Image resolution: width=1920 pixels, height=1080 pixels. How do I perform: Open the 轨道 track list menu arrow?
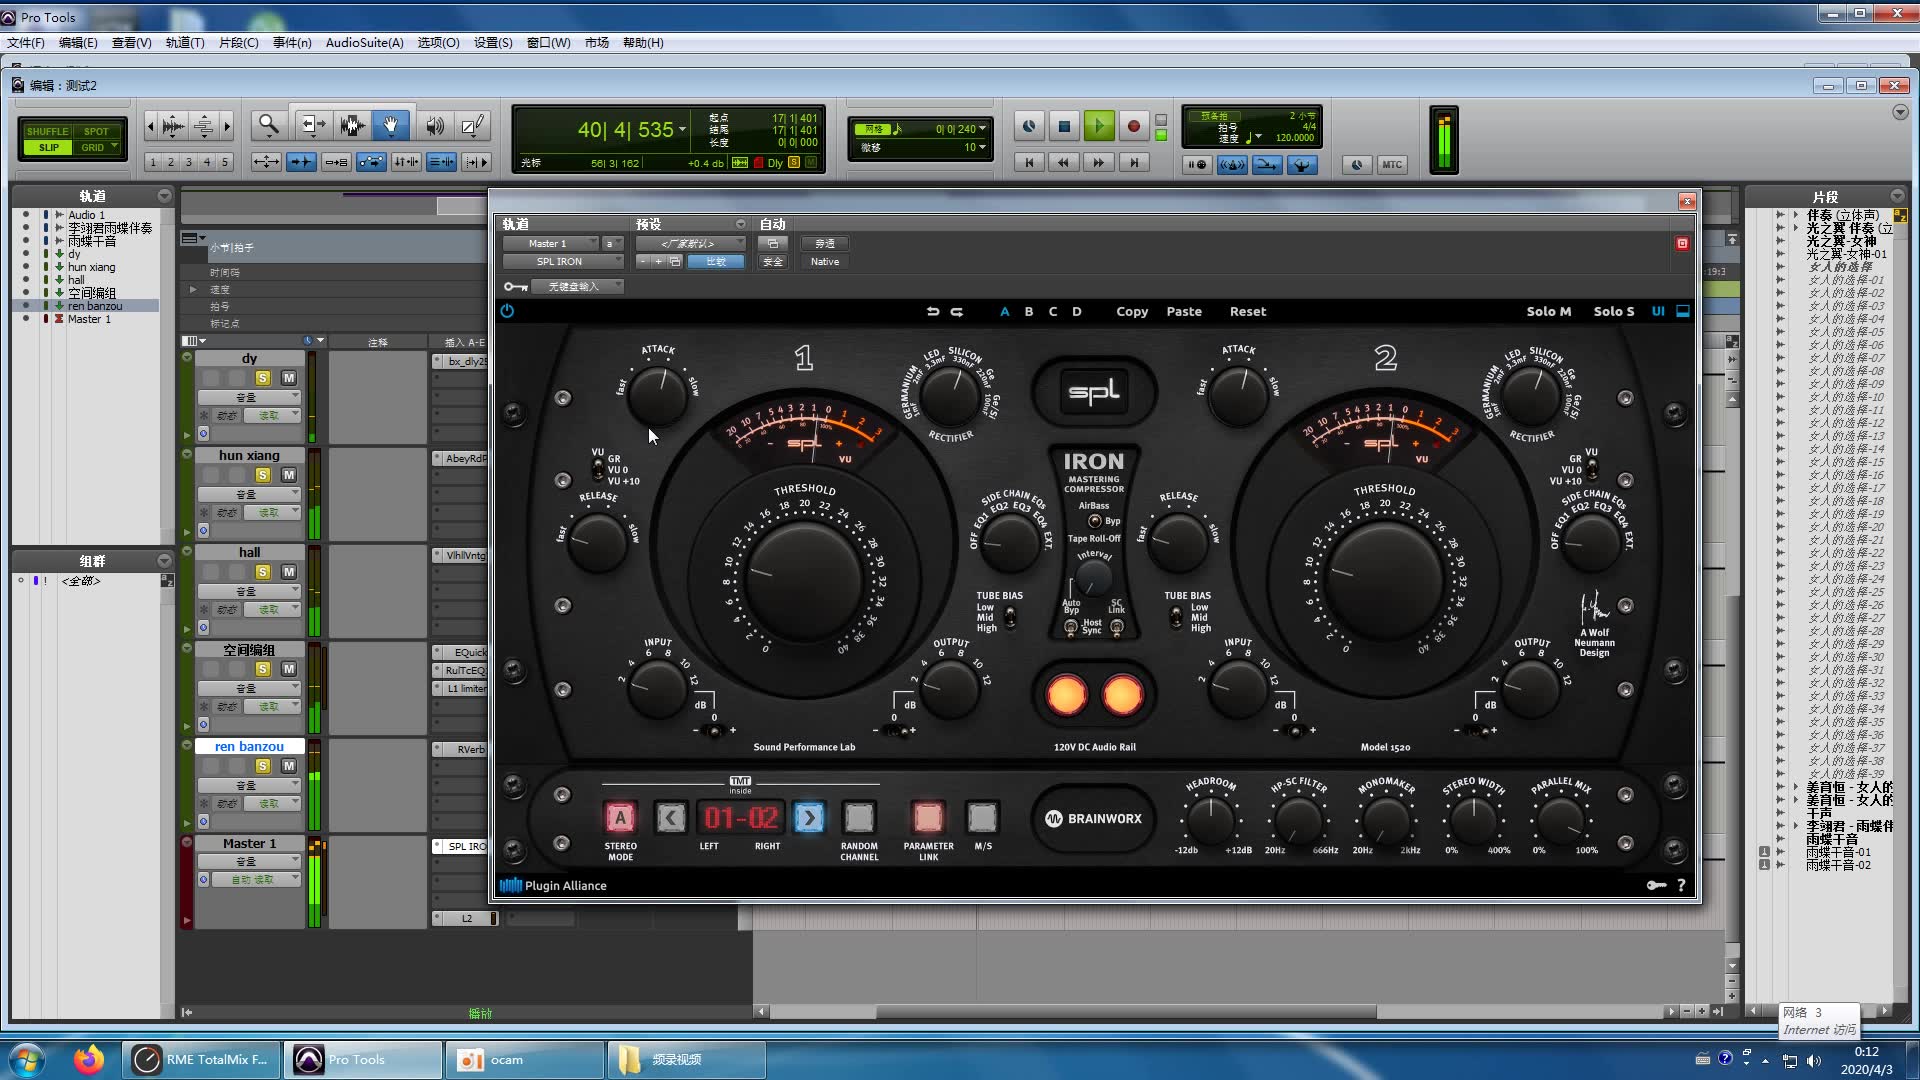[164, 196]
